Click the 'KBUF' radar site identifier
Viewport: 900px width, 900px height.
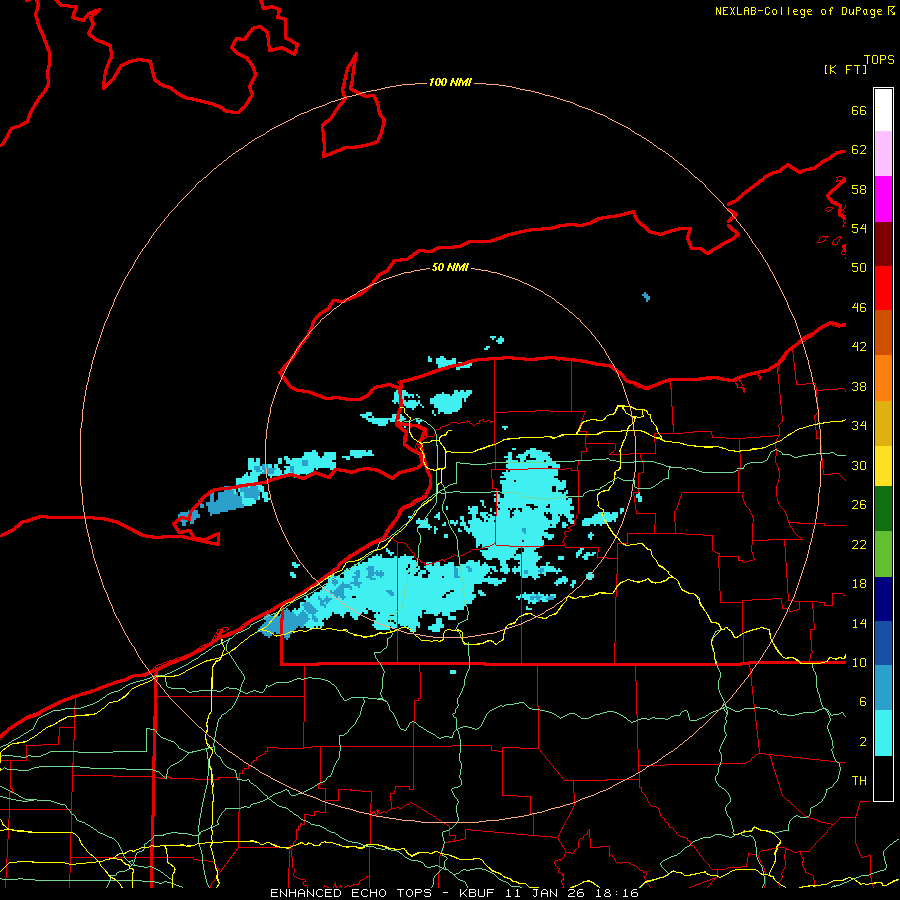pyautogui.click(x=479, y=893)
